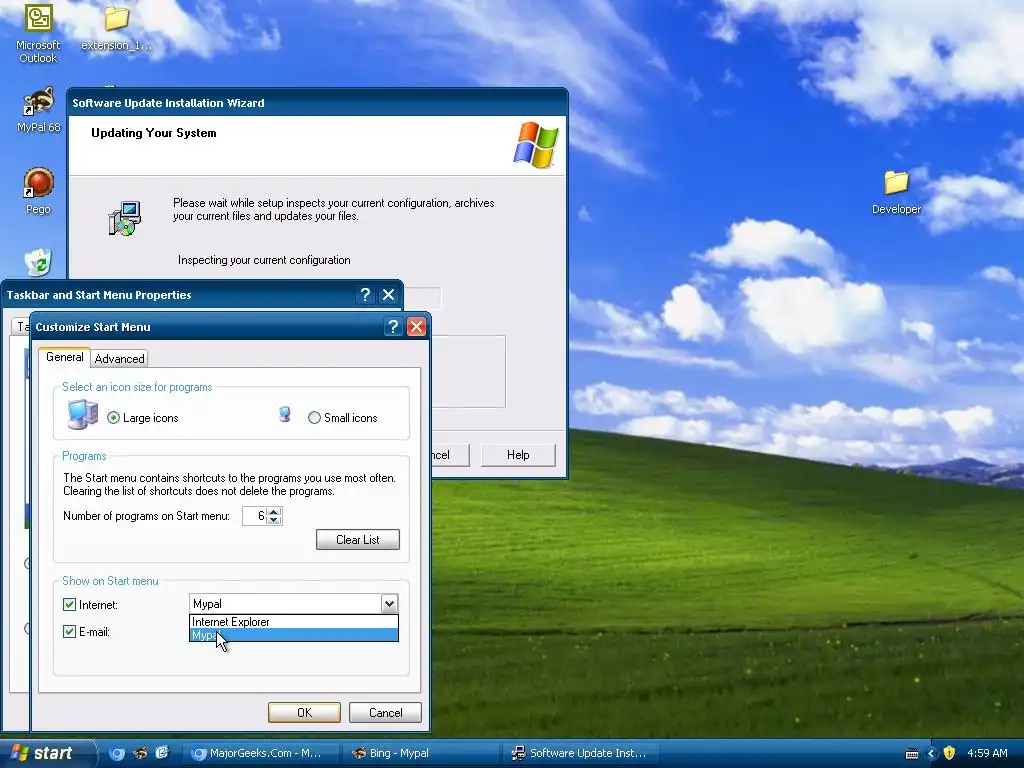Click the Software Update Installation Wizard titlebar

point(317,103)
